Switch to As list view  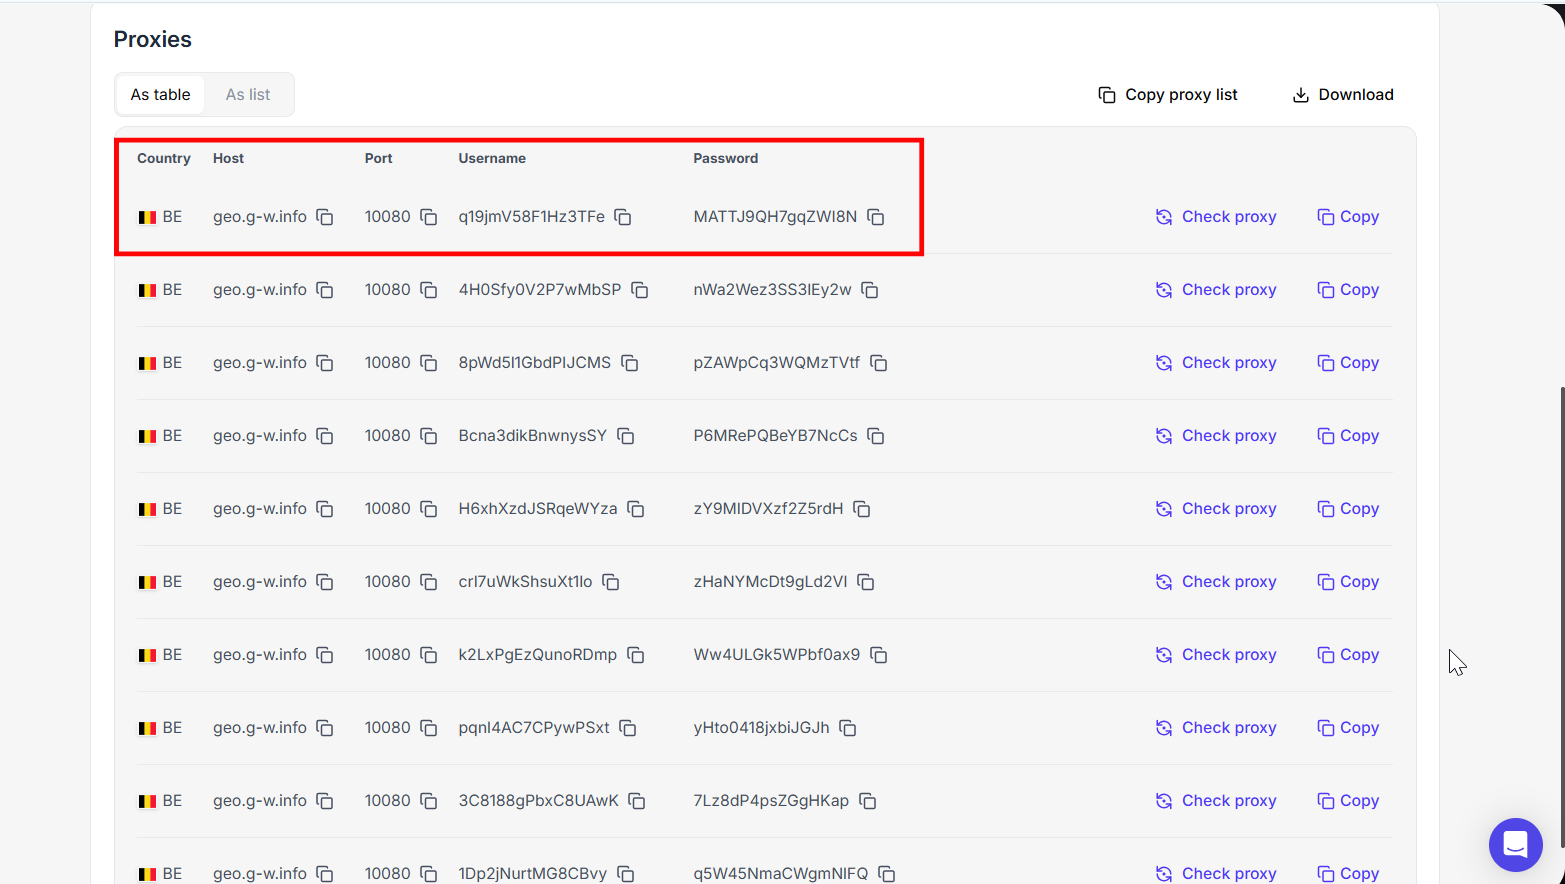(248, 95)
